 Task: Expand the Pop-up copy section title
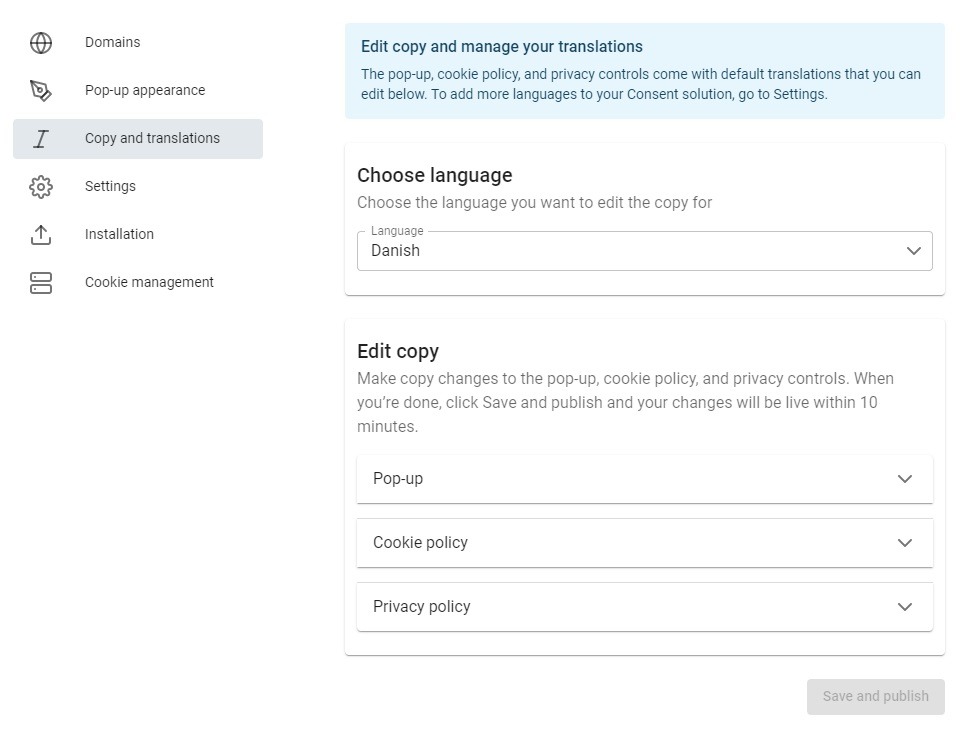[x=398, y=479]
